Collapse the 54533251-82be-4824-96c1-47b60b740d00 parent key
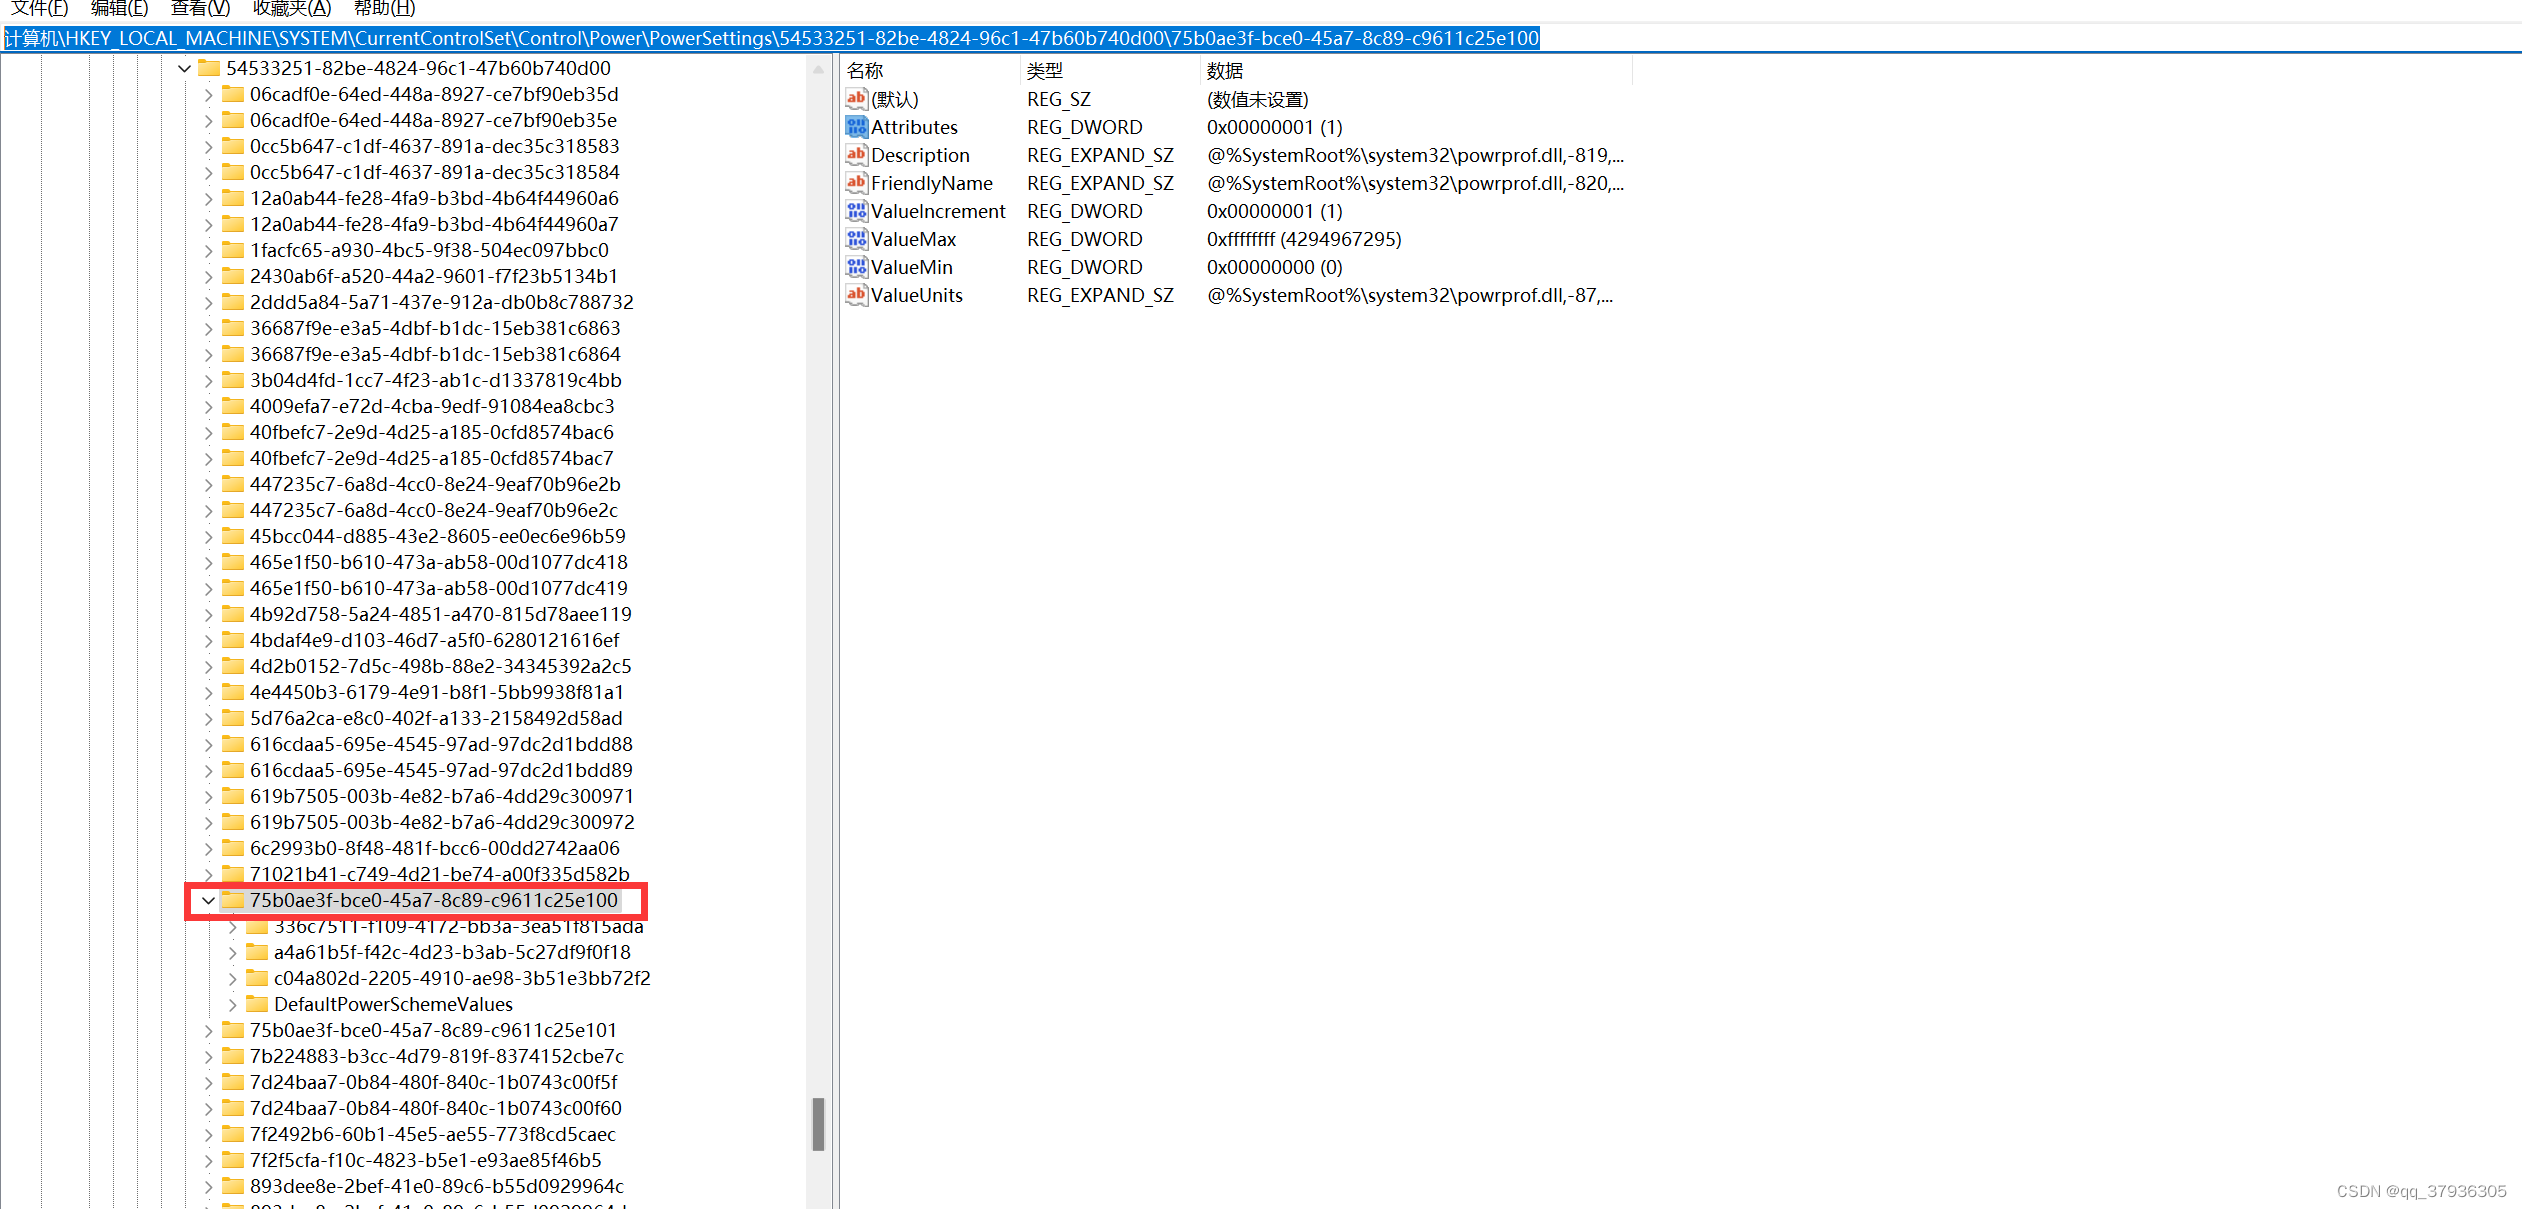Image resolution: width=2522 pixels, height=1209 pixels. coord(184,69)
